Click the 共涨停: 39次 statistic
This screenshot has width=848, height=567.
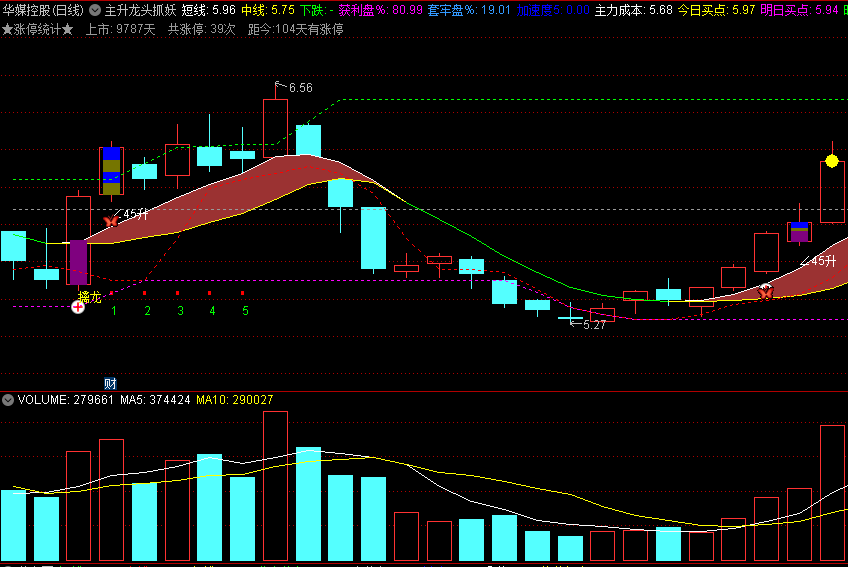(202, 29)
